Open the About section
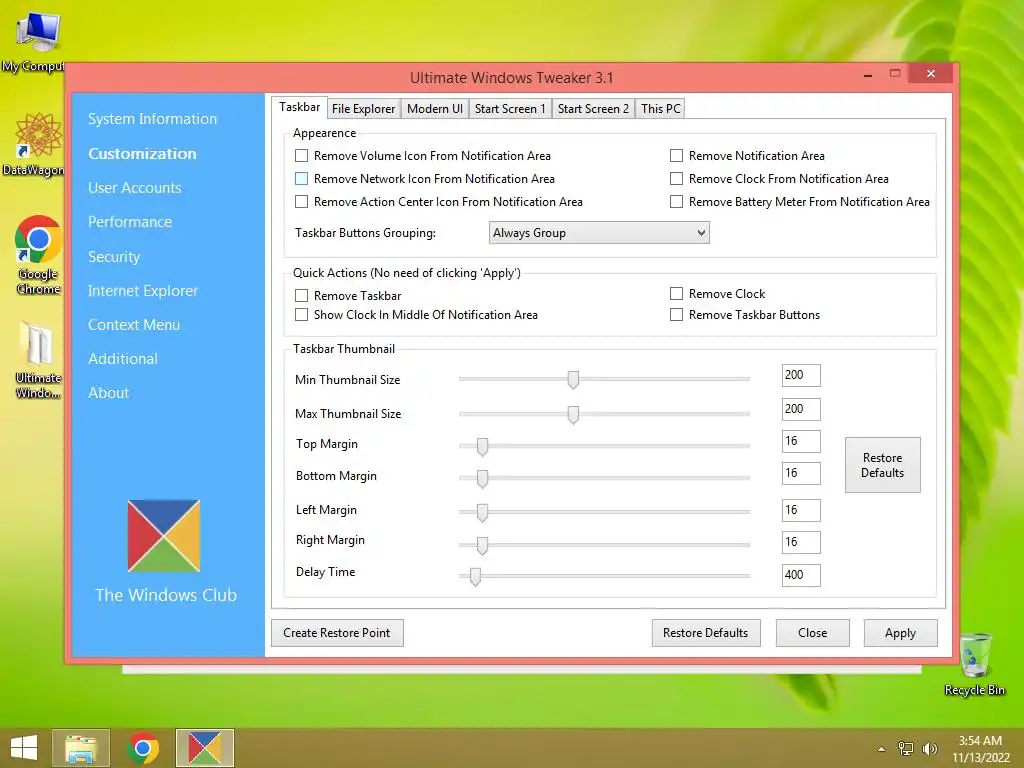This screenshot has height=768, width=1024. click(108, 392)
